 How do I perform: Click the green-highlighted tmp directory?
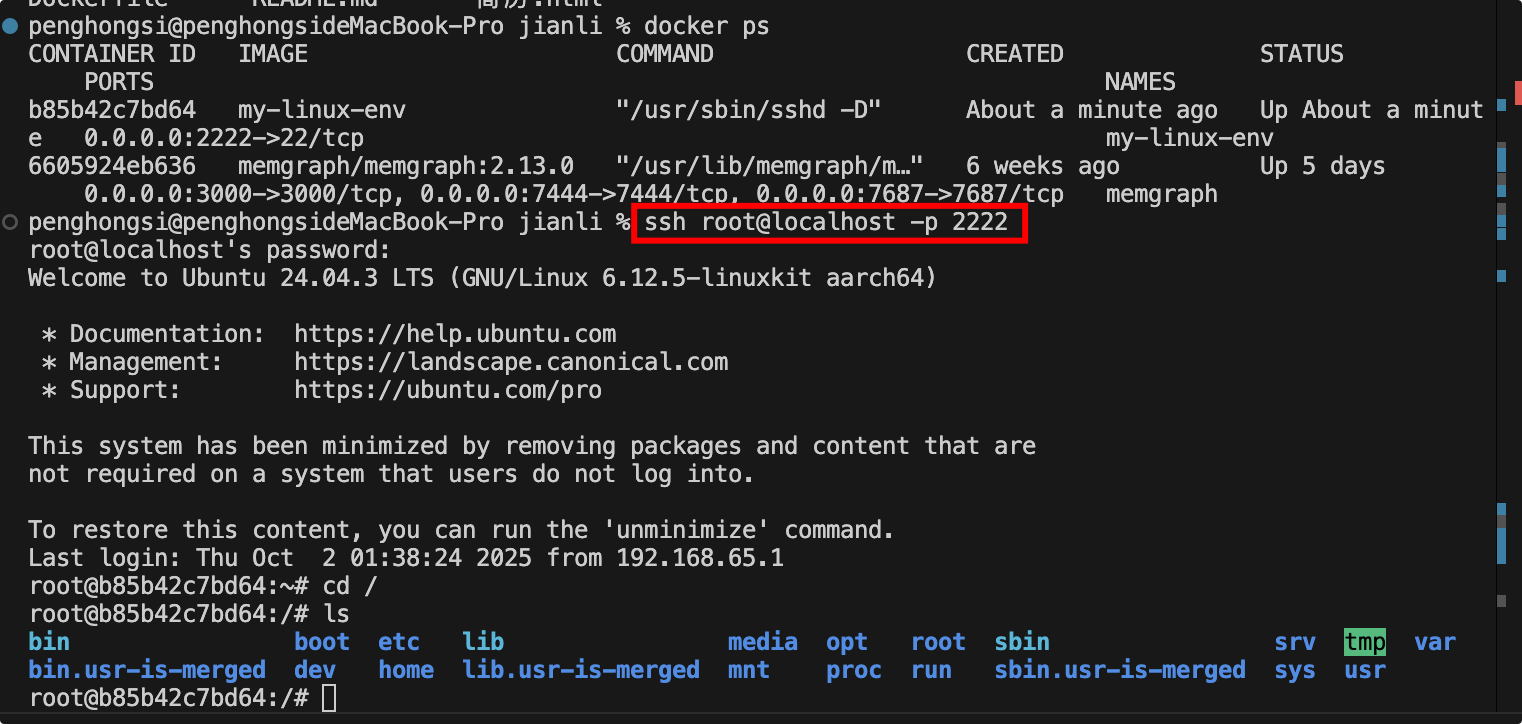coord(1364,642)
